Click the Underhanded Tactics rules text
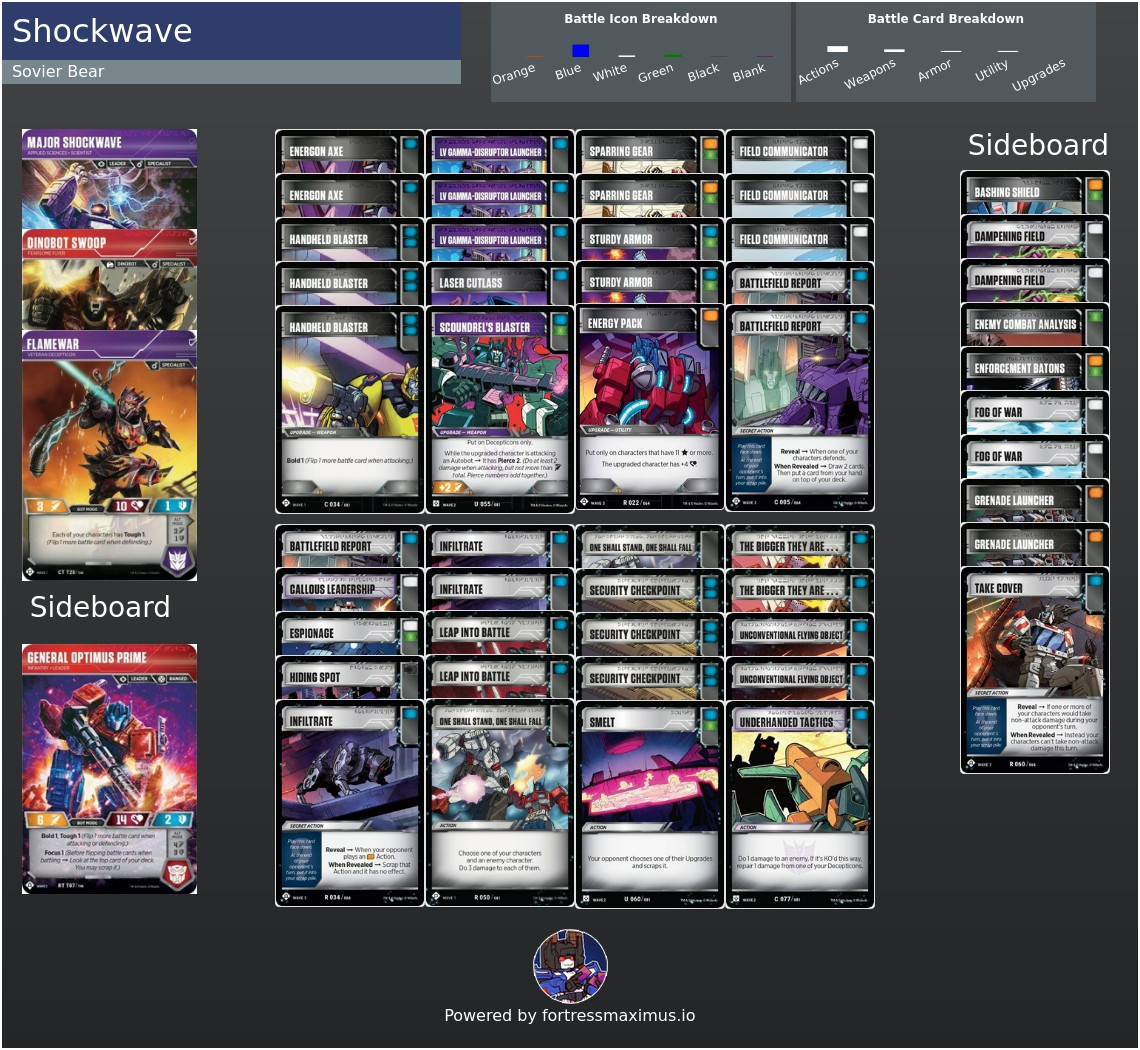The height and width of the screenshot is (1050, 1140). click(x=800, y=862)
